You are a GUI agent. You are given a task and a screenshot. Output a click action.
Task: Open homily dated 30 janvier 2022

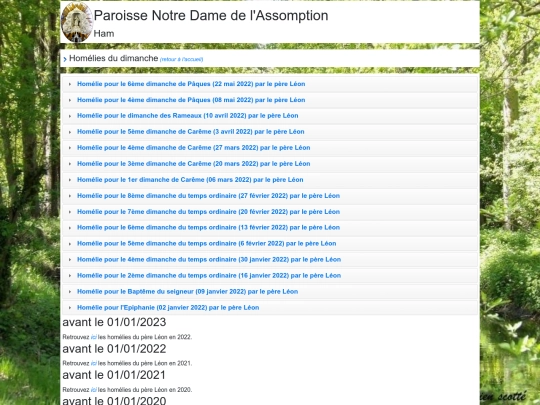209,259
